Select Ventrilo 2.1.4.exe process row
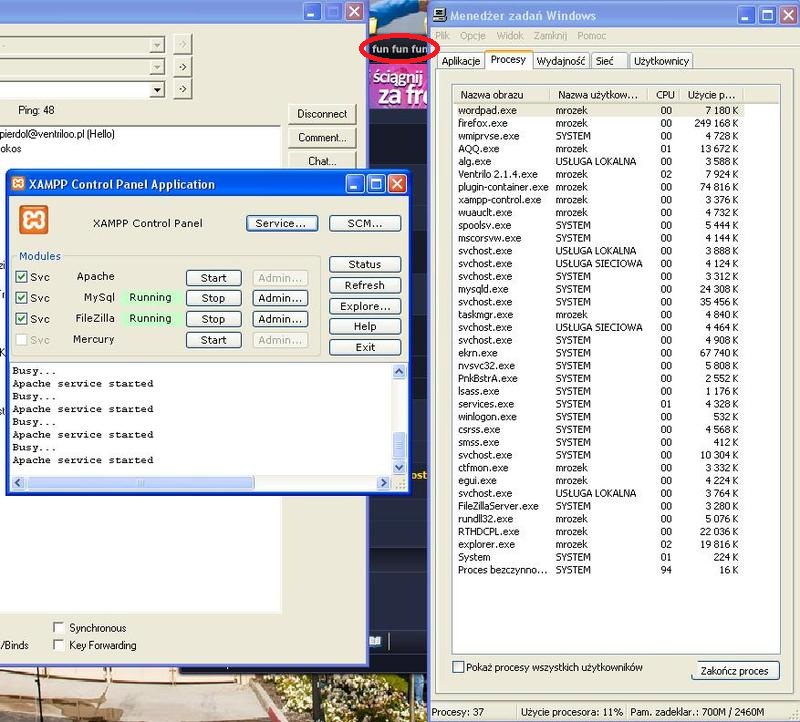 [598, 174]
